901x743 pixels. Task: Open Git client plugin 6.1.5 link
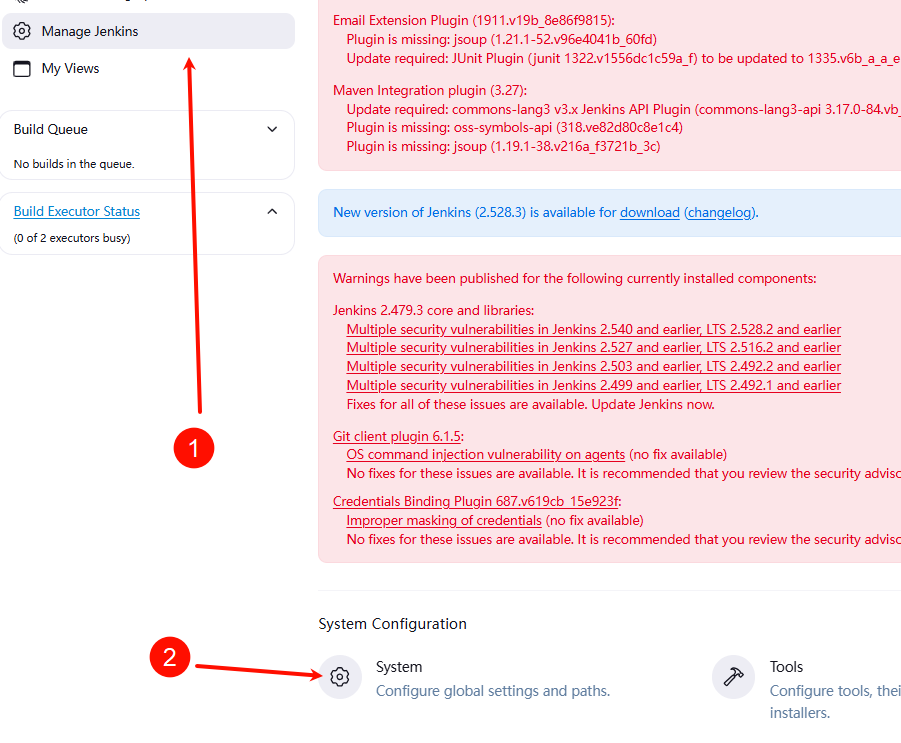click(x=396, y=436)
